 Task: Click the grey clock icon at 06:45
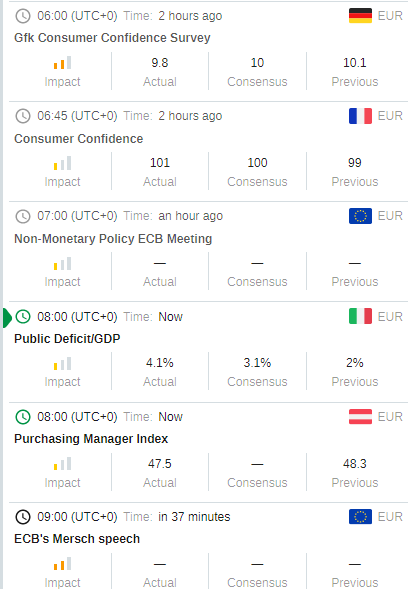click(x=23, y=116)
